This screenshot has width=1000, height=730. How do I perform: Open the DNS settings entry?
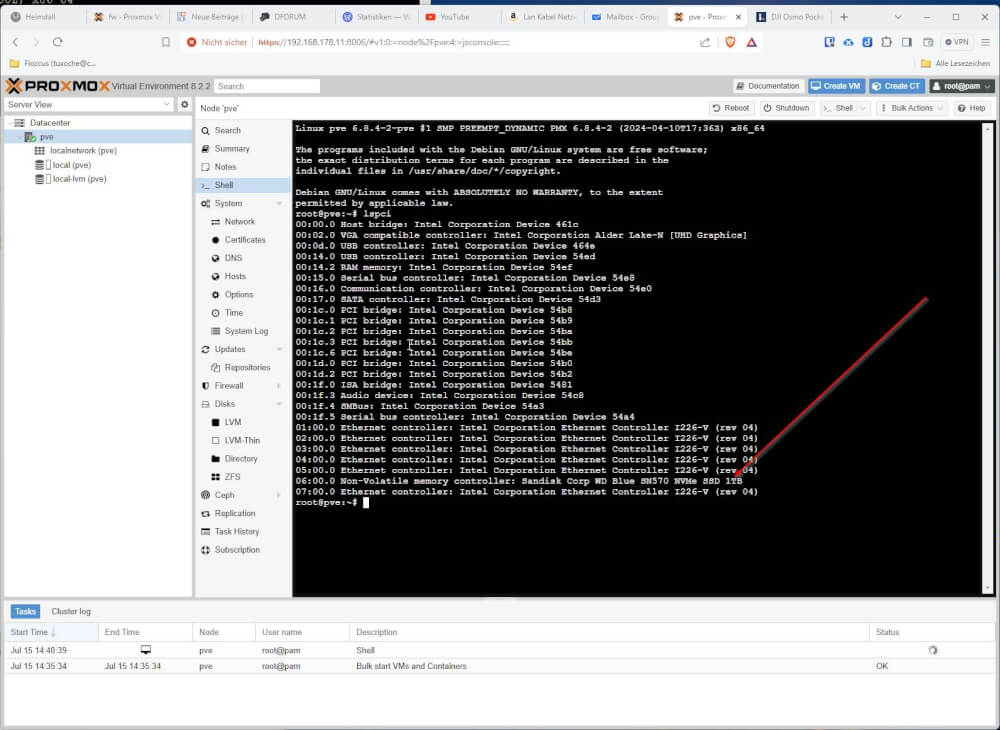click(233, 258)
